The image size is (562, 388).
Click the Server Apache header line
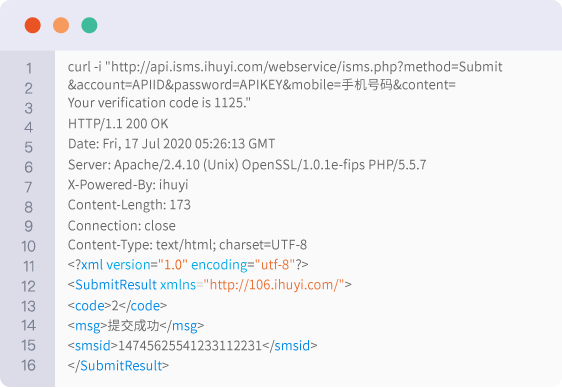pos(247,165)
